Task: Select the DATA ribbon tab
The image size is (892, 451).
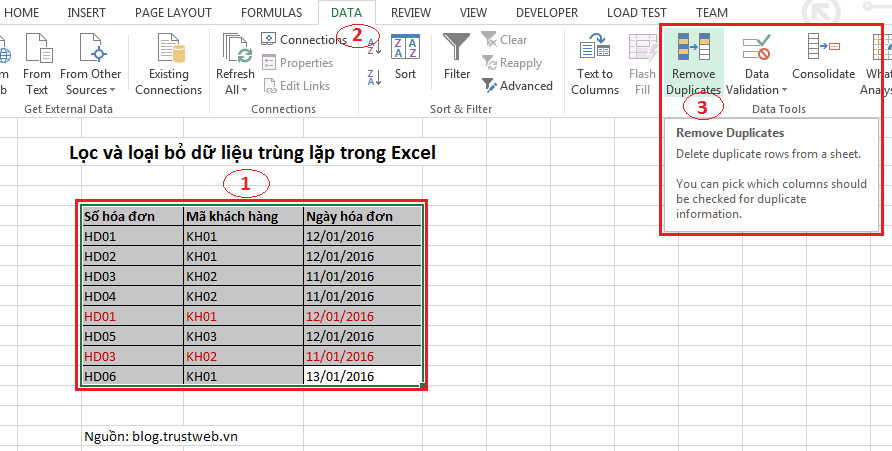Action: tap(346, 13)
